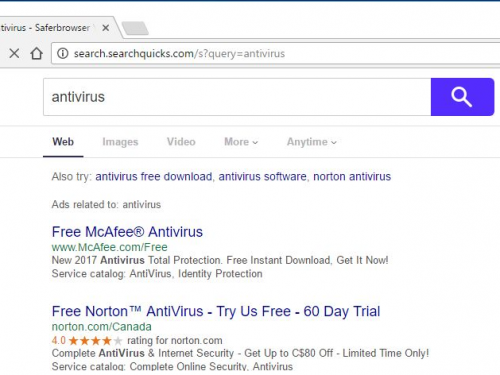
Task: Open Free Norton AntiVirus 60 Day Trial result
Action: [x=216, y=311]
